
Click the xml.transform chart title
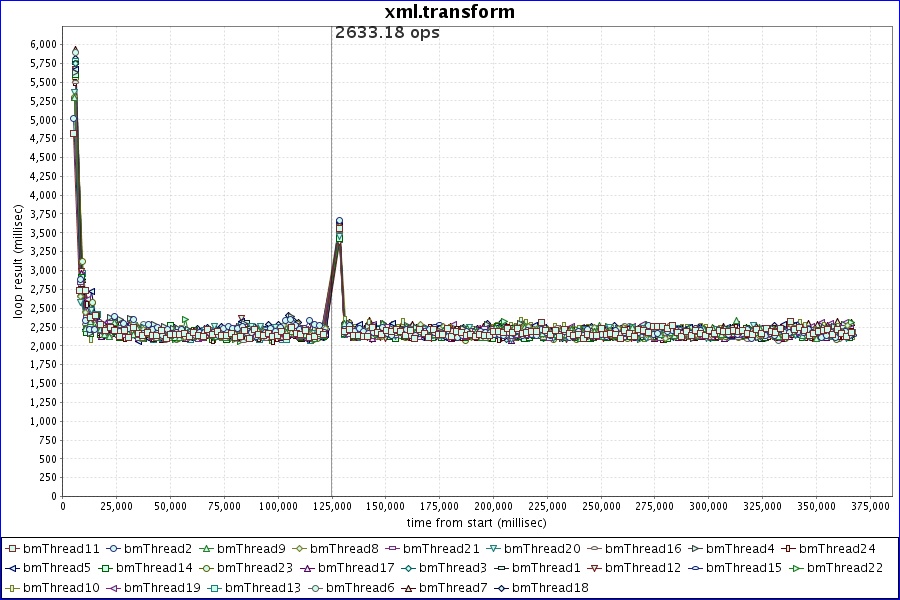click(450, 12)
